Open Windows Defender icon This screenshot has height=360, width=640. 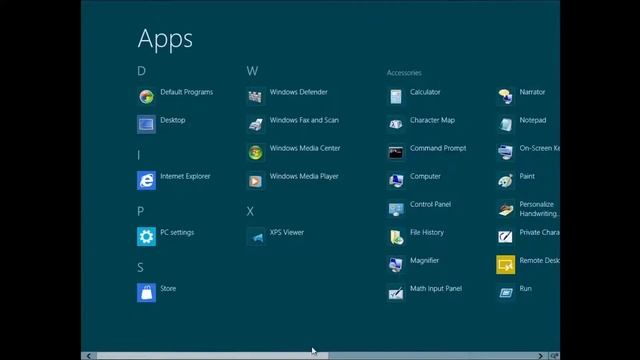click(256, 97)
